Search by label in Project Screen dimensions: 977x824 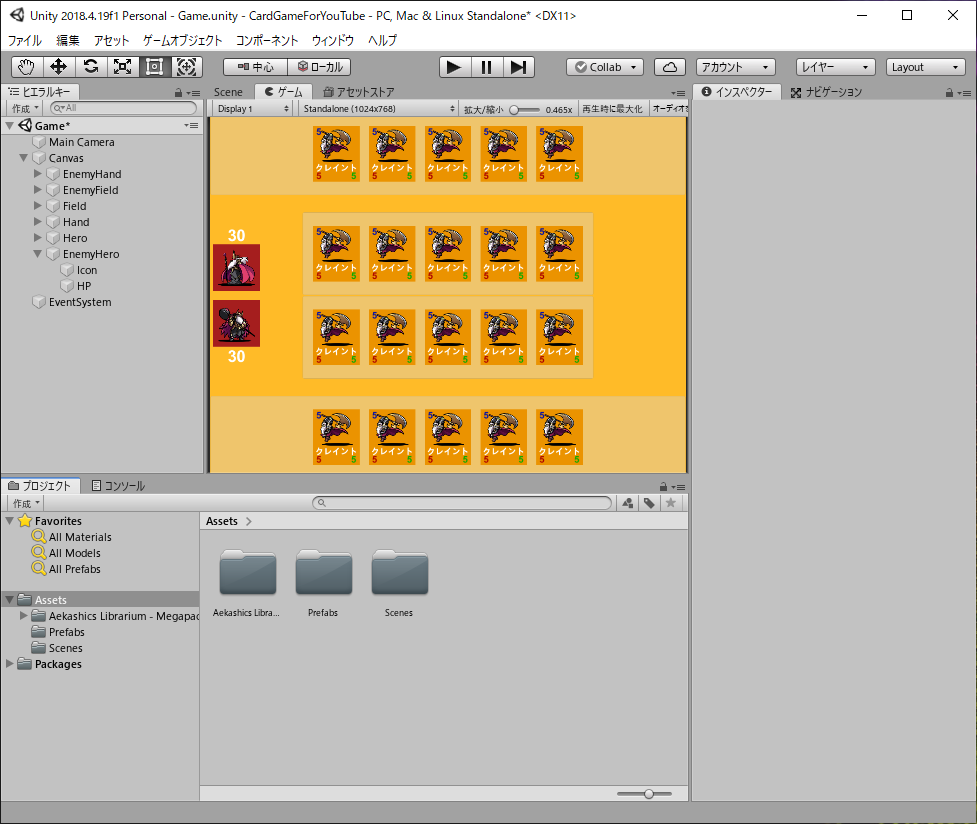(x=649, y=503)
